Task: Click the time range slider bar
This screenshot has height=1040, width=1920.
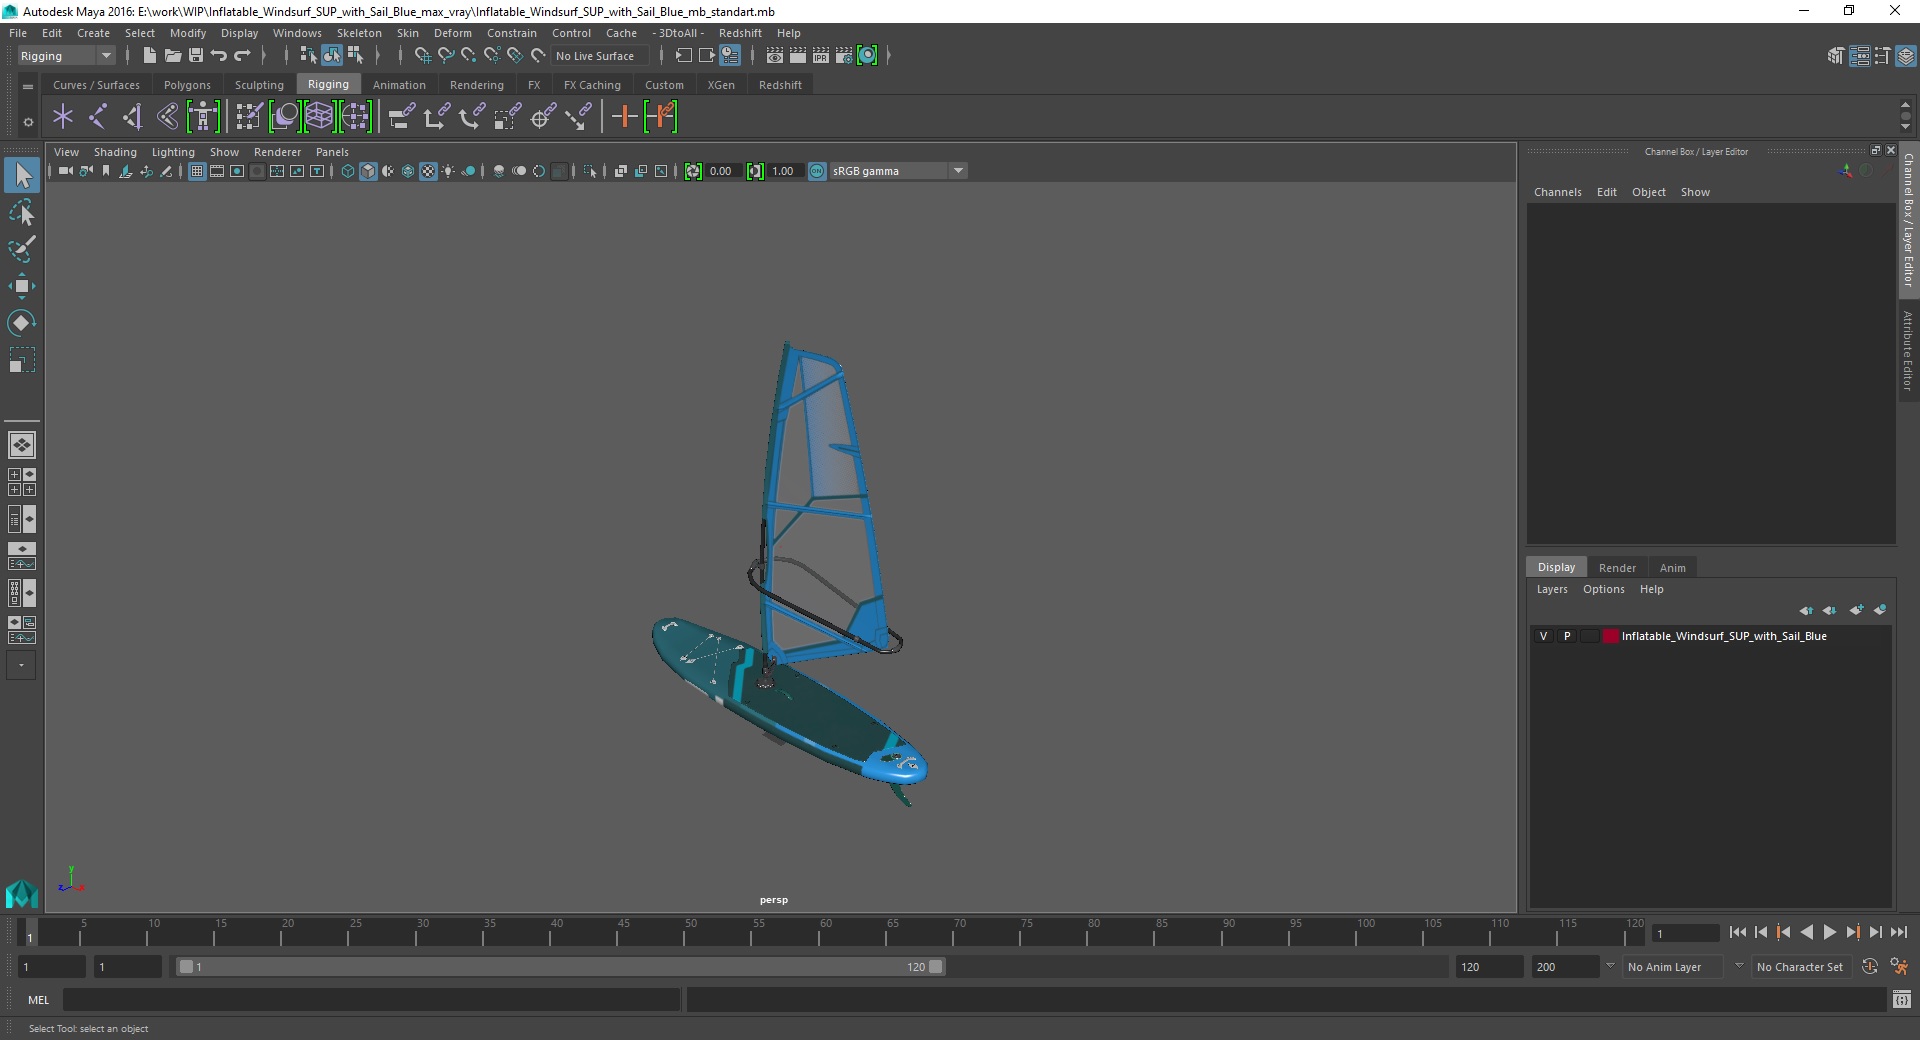Action: [x=560, y=967]
